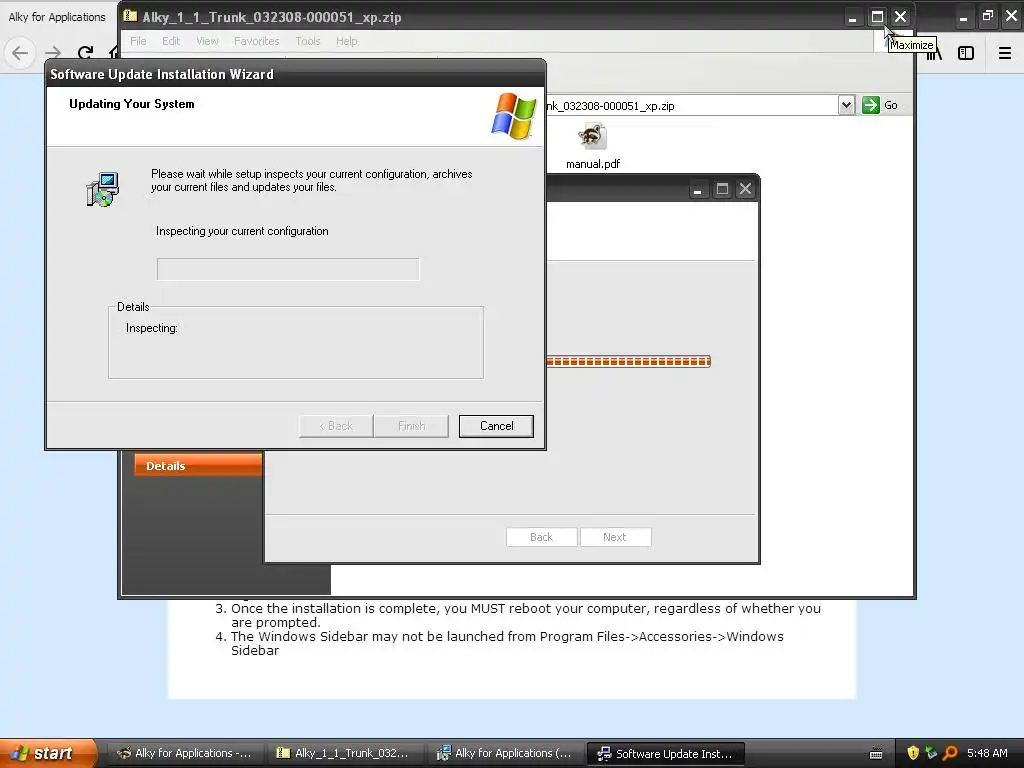Image resolution: width=1024 pixels, height=768 pixels.
Task: Click the Windows flag logo in the wizard
Action: pos(514,116)
